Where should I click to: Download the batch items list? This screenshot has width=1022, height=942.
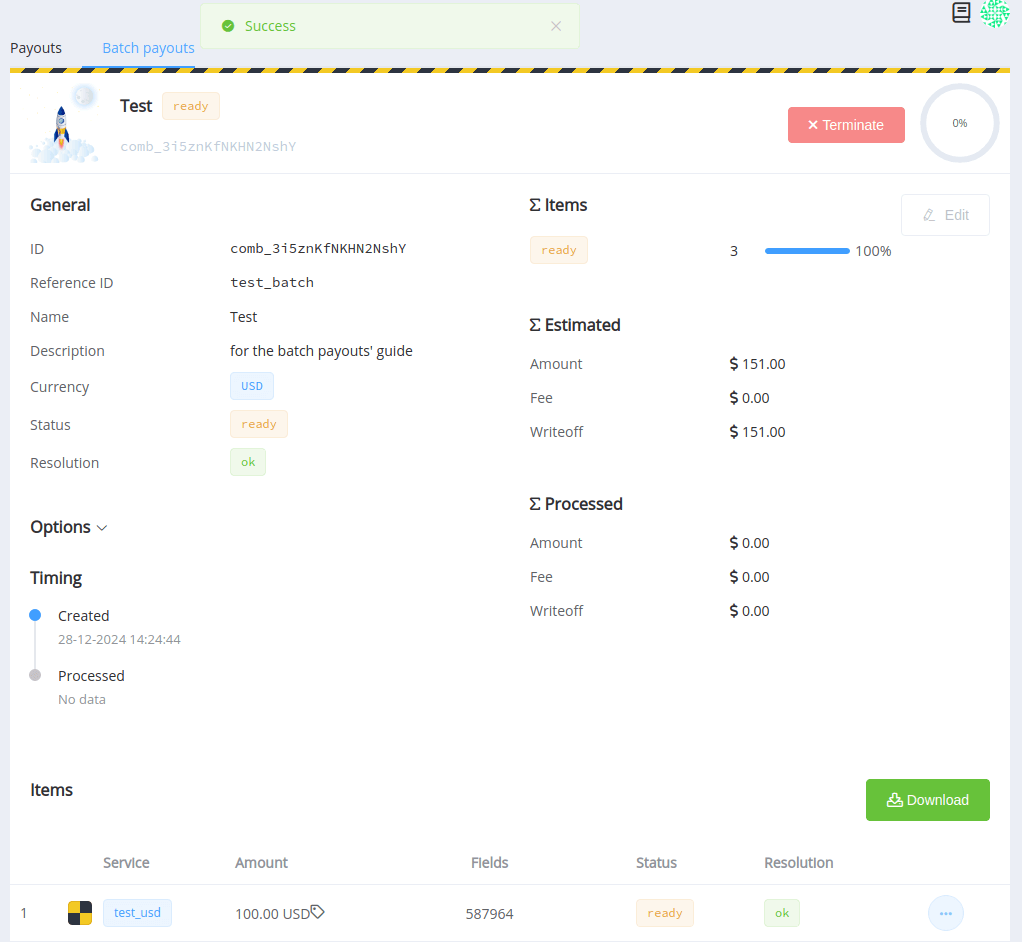pyautogui.click(x=927, y=800)
